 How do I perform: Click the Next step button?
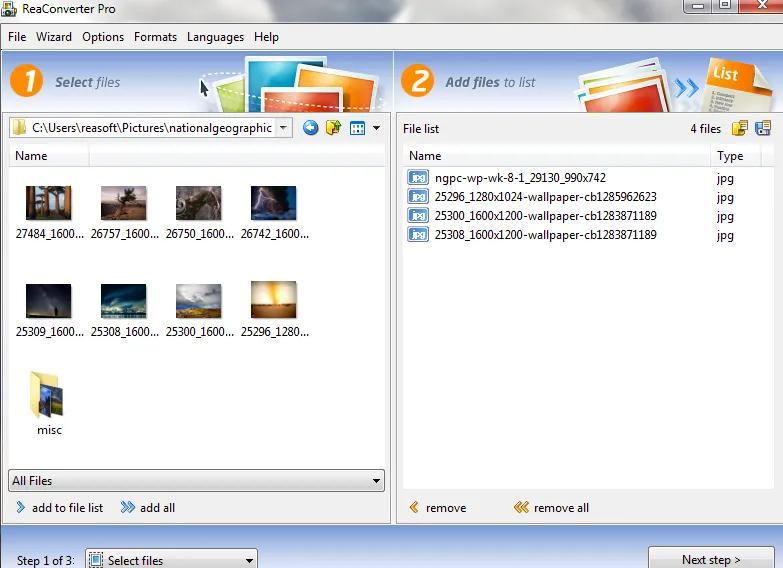coord(711,559)
